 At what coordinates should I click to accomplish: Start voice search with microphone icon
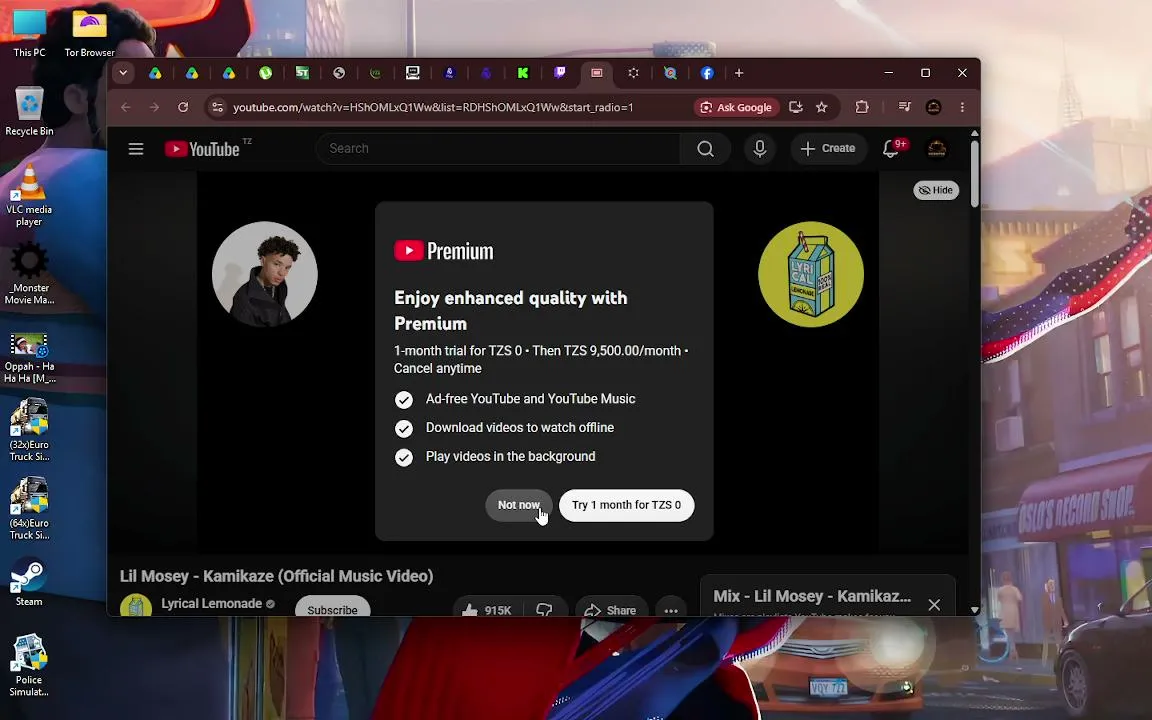coord(760,149)
